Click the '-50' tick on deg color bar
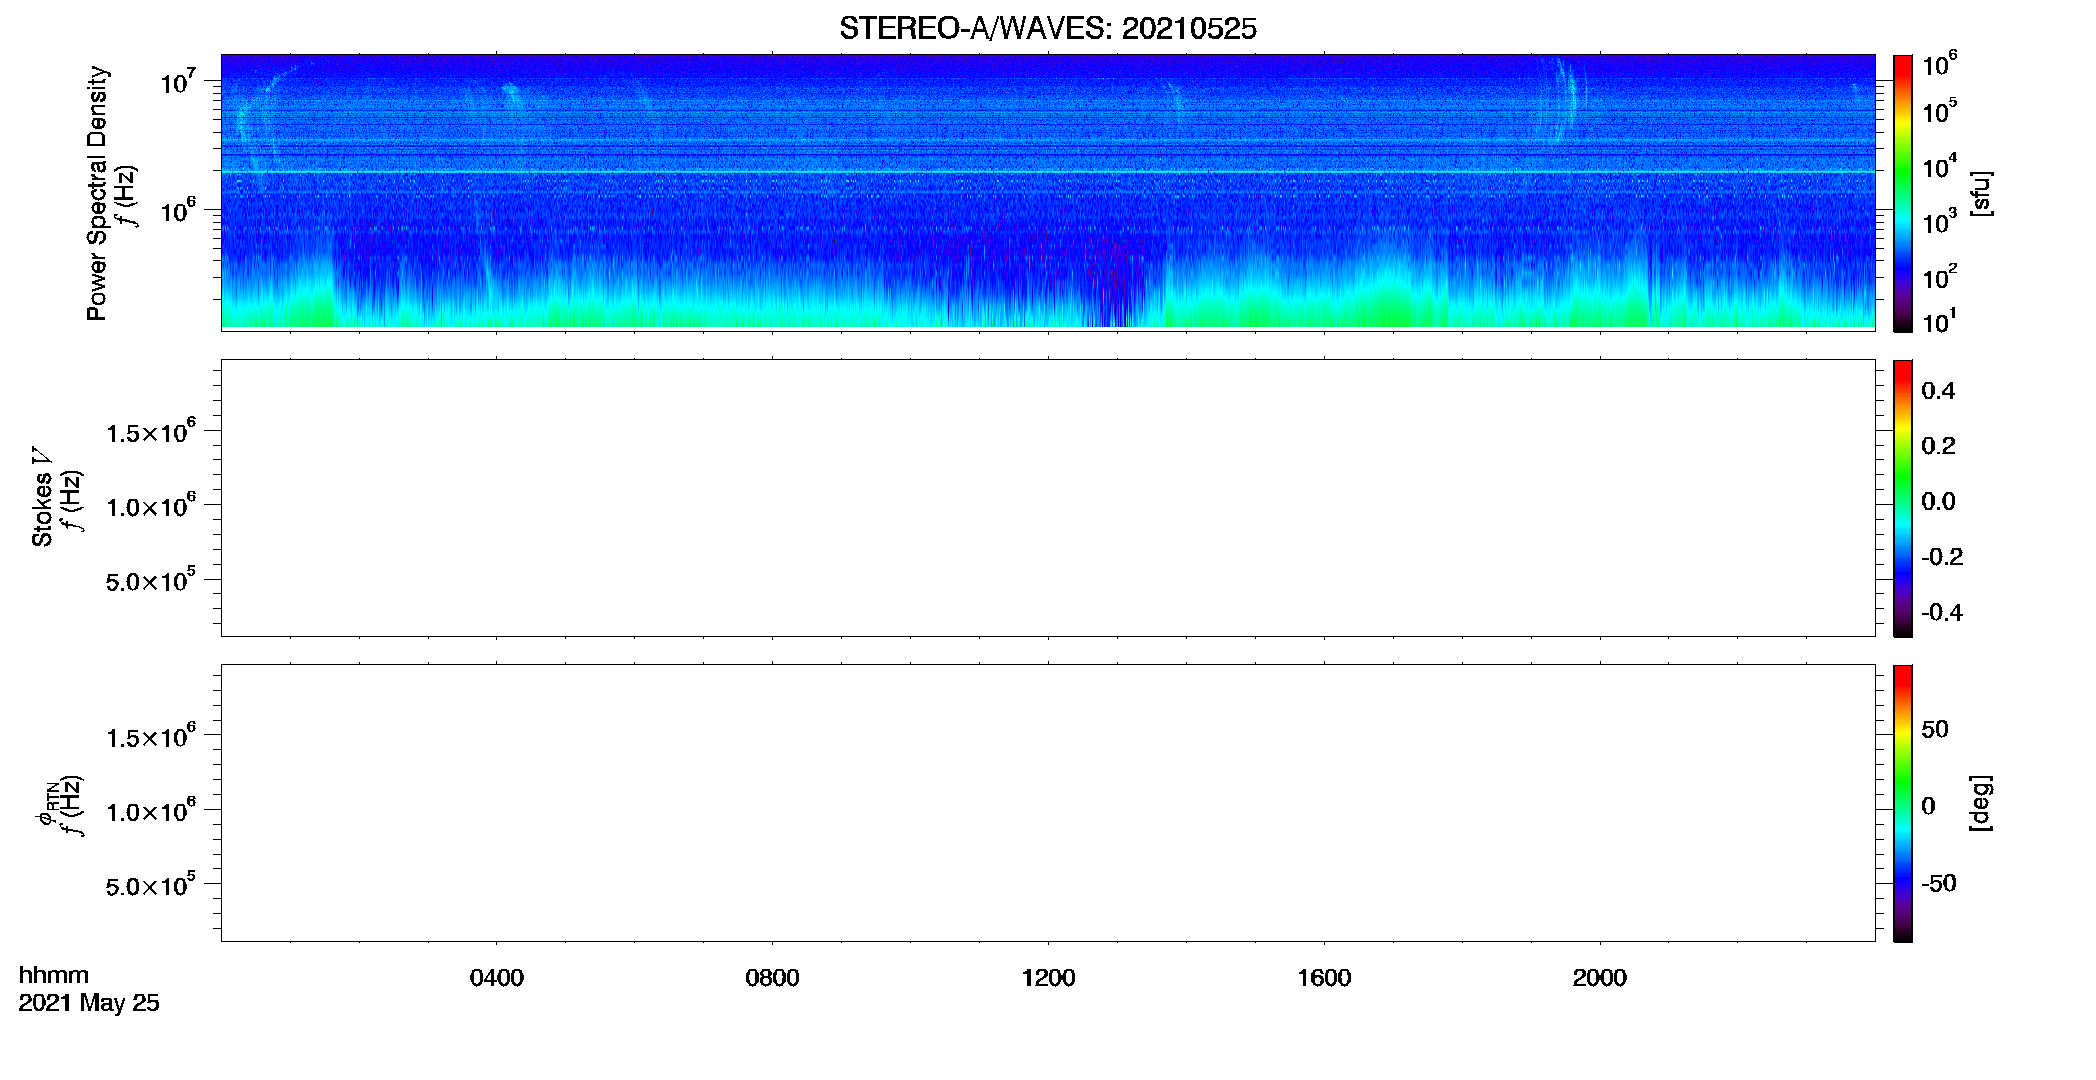The height and width of the screenshot is (1080, 2096). (1939, 883)
